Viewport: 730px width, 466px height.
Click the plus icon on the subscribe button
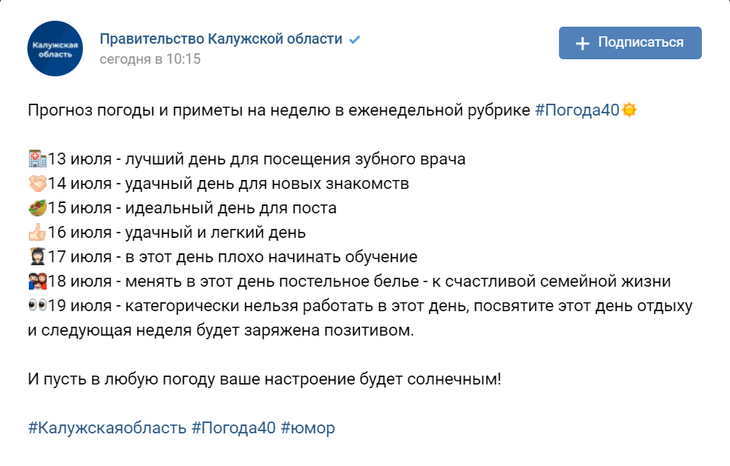click(x=583, y=43)
